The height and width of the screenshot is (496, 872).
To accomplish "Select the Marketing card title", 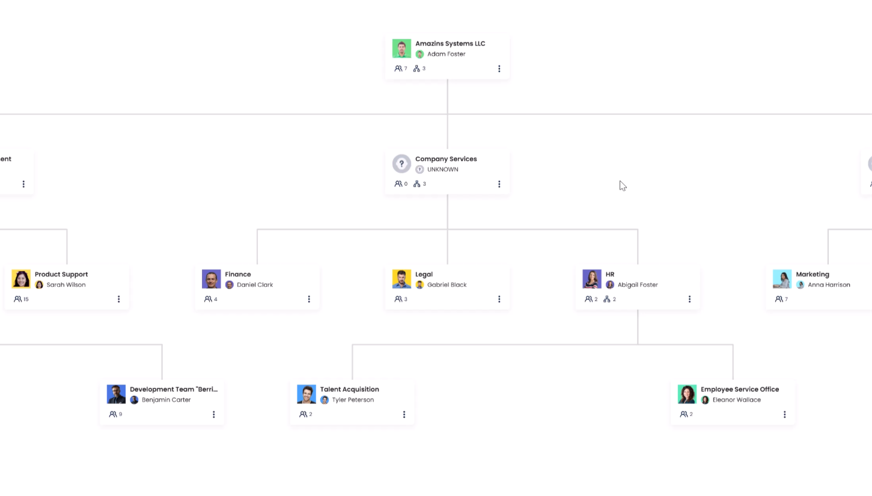I will [x=812, y=274].
